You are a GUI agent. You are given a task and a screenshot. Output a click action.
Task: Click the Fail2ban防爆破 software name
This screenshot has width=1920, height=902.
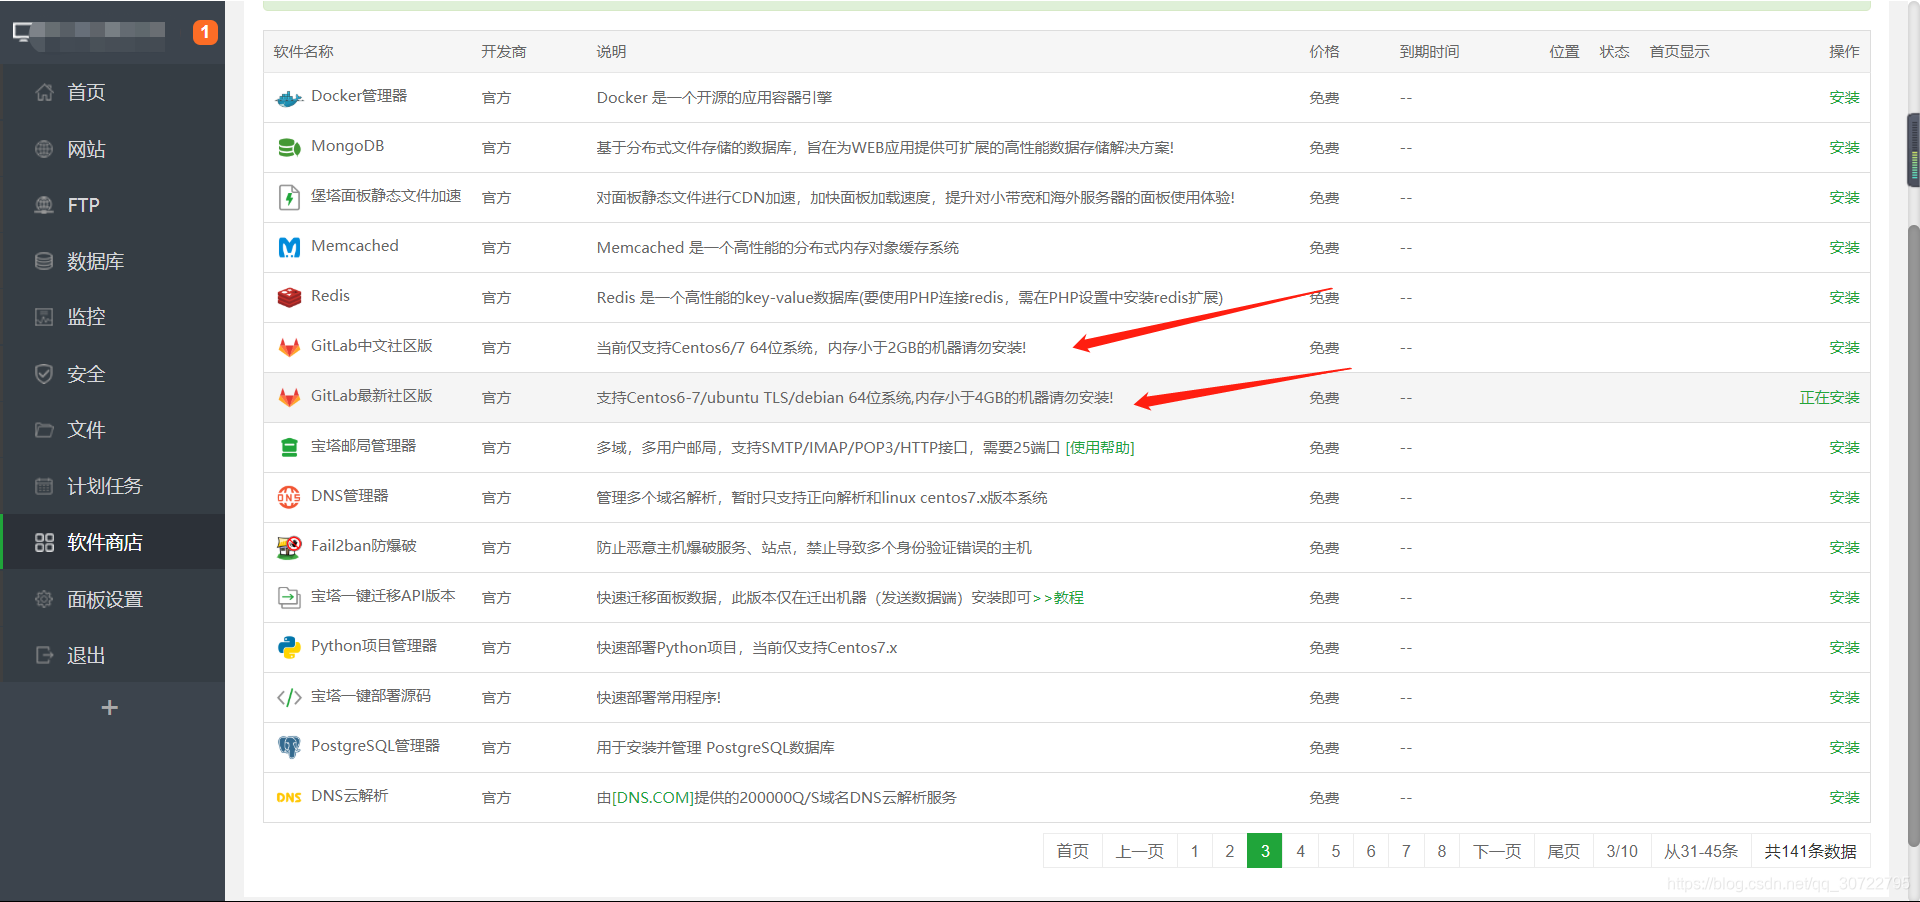coord(364,546)
